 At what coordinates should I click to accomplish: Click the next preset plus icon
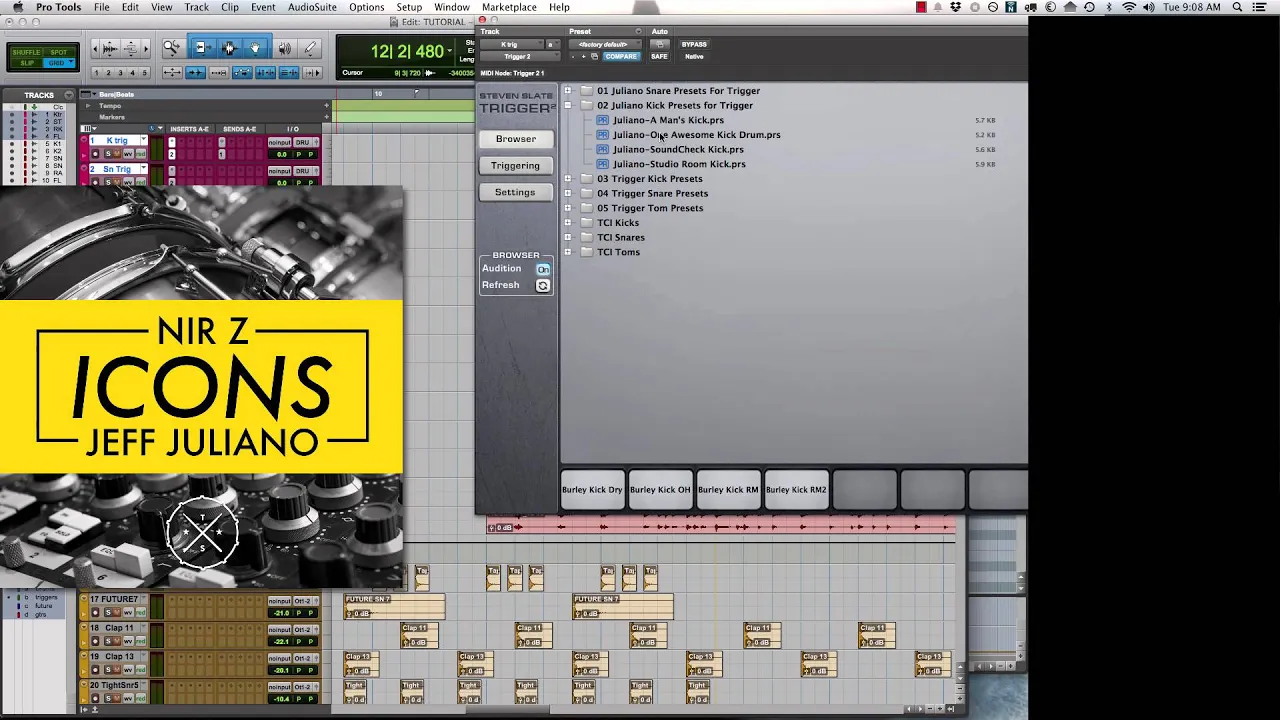pos(583,57)
